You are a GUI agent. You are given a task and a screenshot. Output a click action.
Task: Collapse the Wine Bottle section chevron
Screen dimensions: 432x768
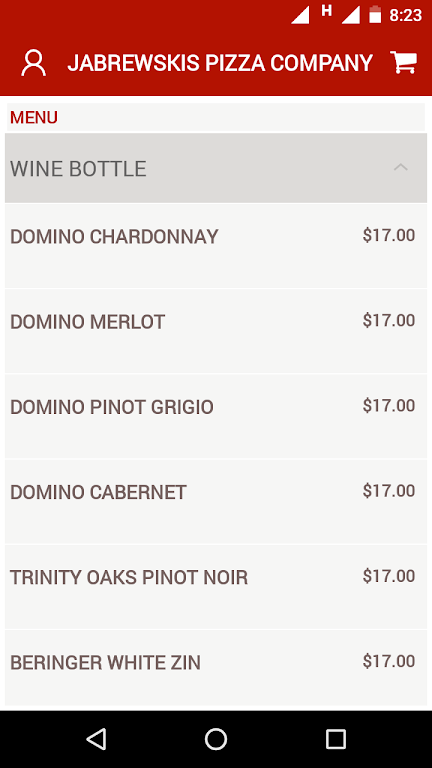(x=401, y=168)
